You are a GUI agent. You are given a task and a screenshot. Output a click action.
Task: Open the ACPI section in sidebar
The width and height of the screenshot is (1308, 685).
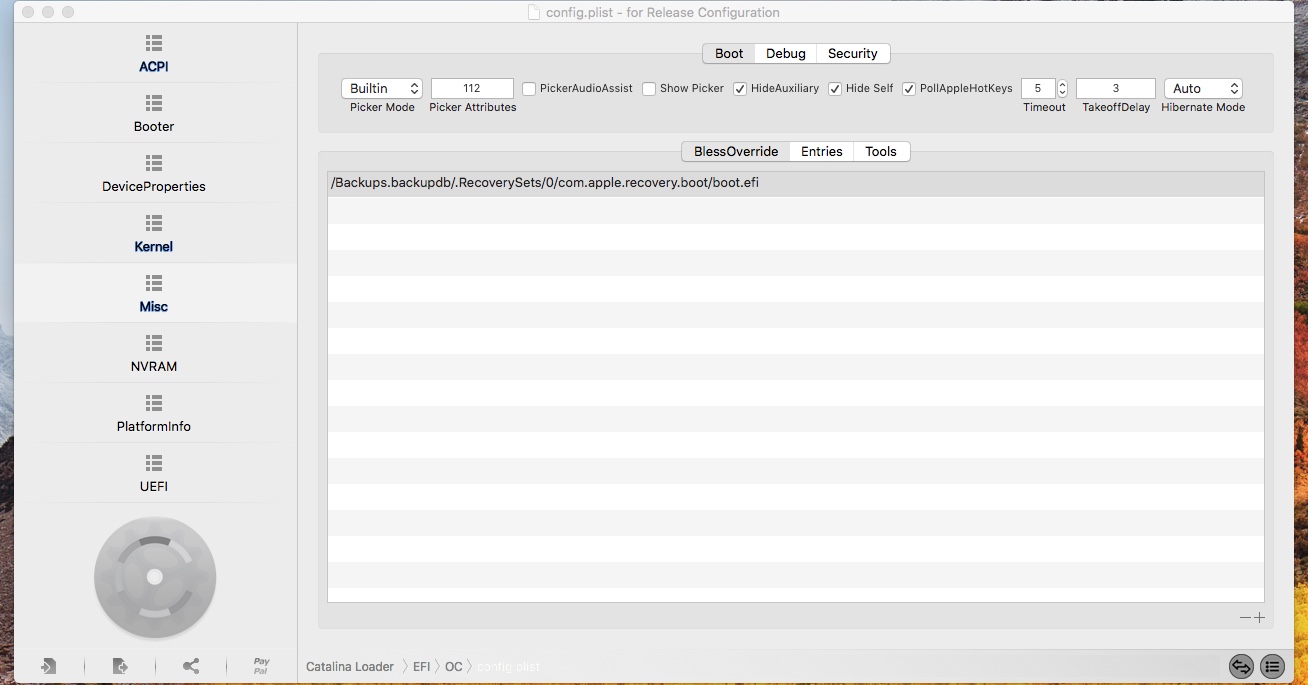click(x=154, y=54)
